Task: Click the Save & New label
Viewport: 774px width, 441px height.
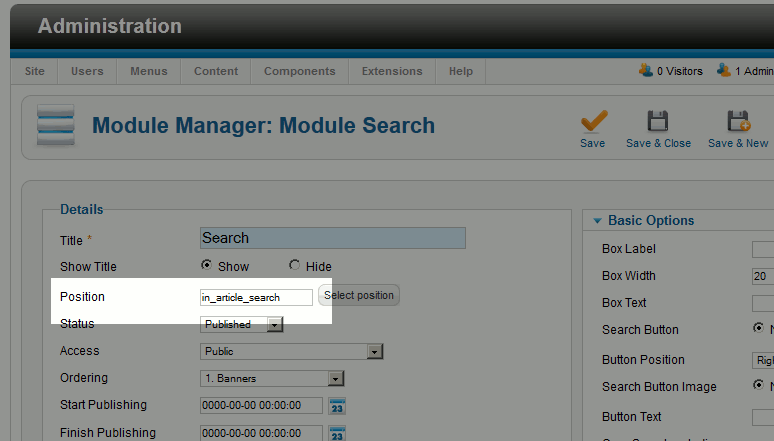Action: coord(738,143)
